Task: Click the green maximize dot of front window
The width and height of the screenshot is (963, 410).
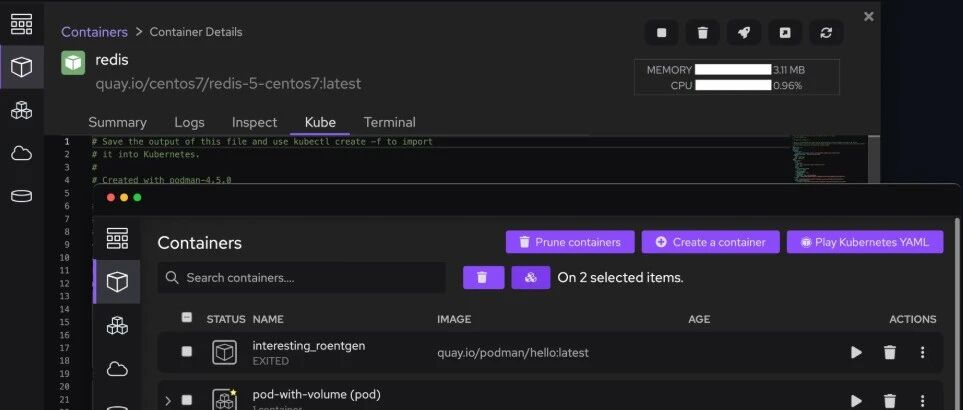Action: [x=138, y=198]
